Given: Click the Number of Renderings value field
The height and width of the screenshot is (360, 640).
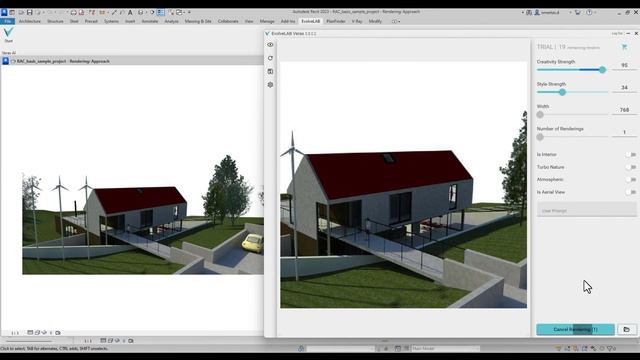Looking at the screenshot, I should coord(624,132).
